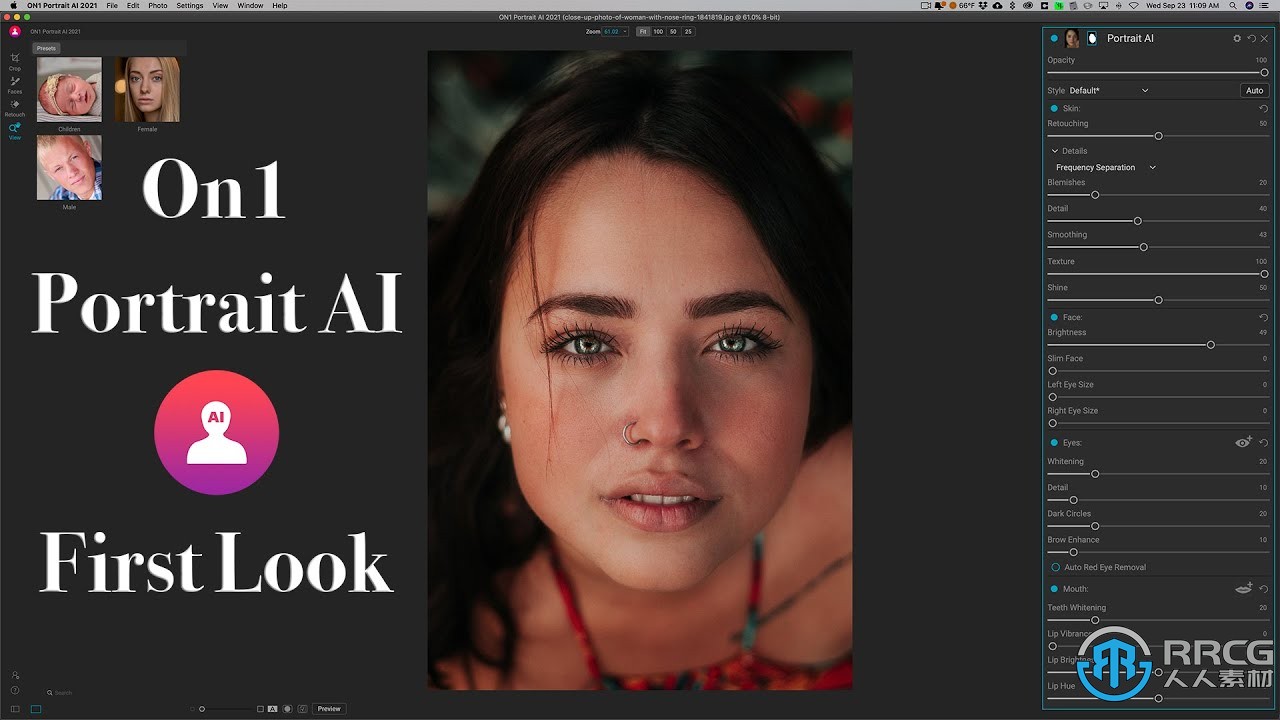Select the Female preset thumbnail
The width and height of the screenshot is (1280, 720).
[147, 90]
